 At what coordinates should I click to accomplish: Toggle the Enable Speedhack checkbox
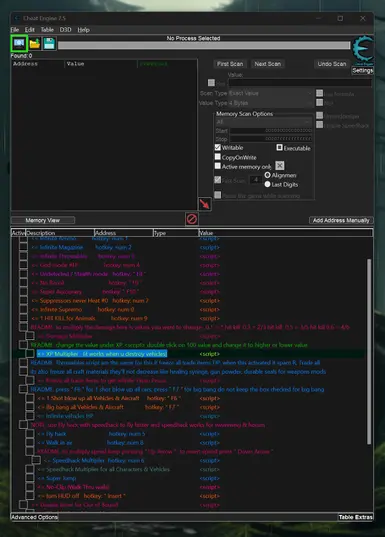point(320,125)
